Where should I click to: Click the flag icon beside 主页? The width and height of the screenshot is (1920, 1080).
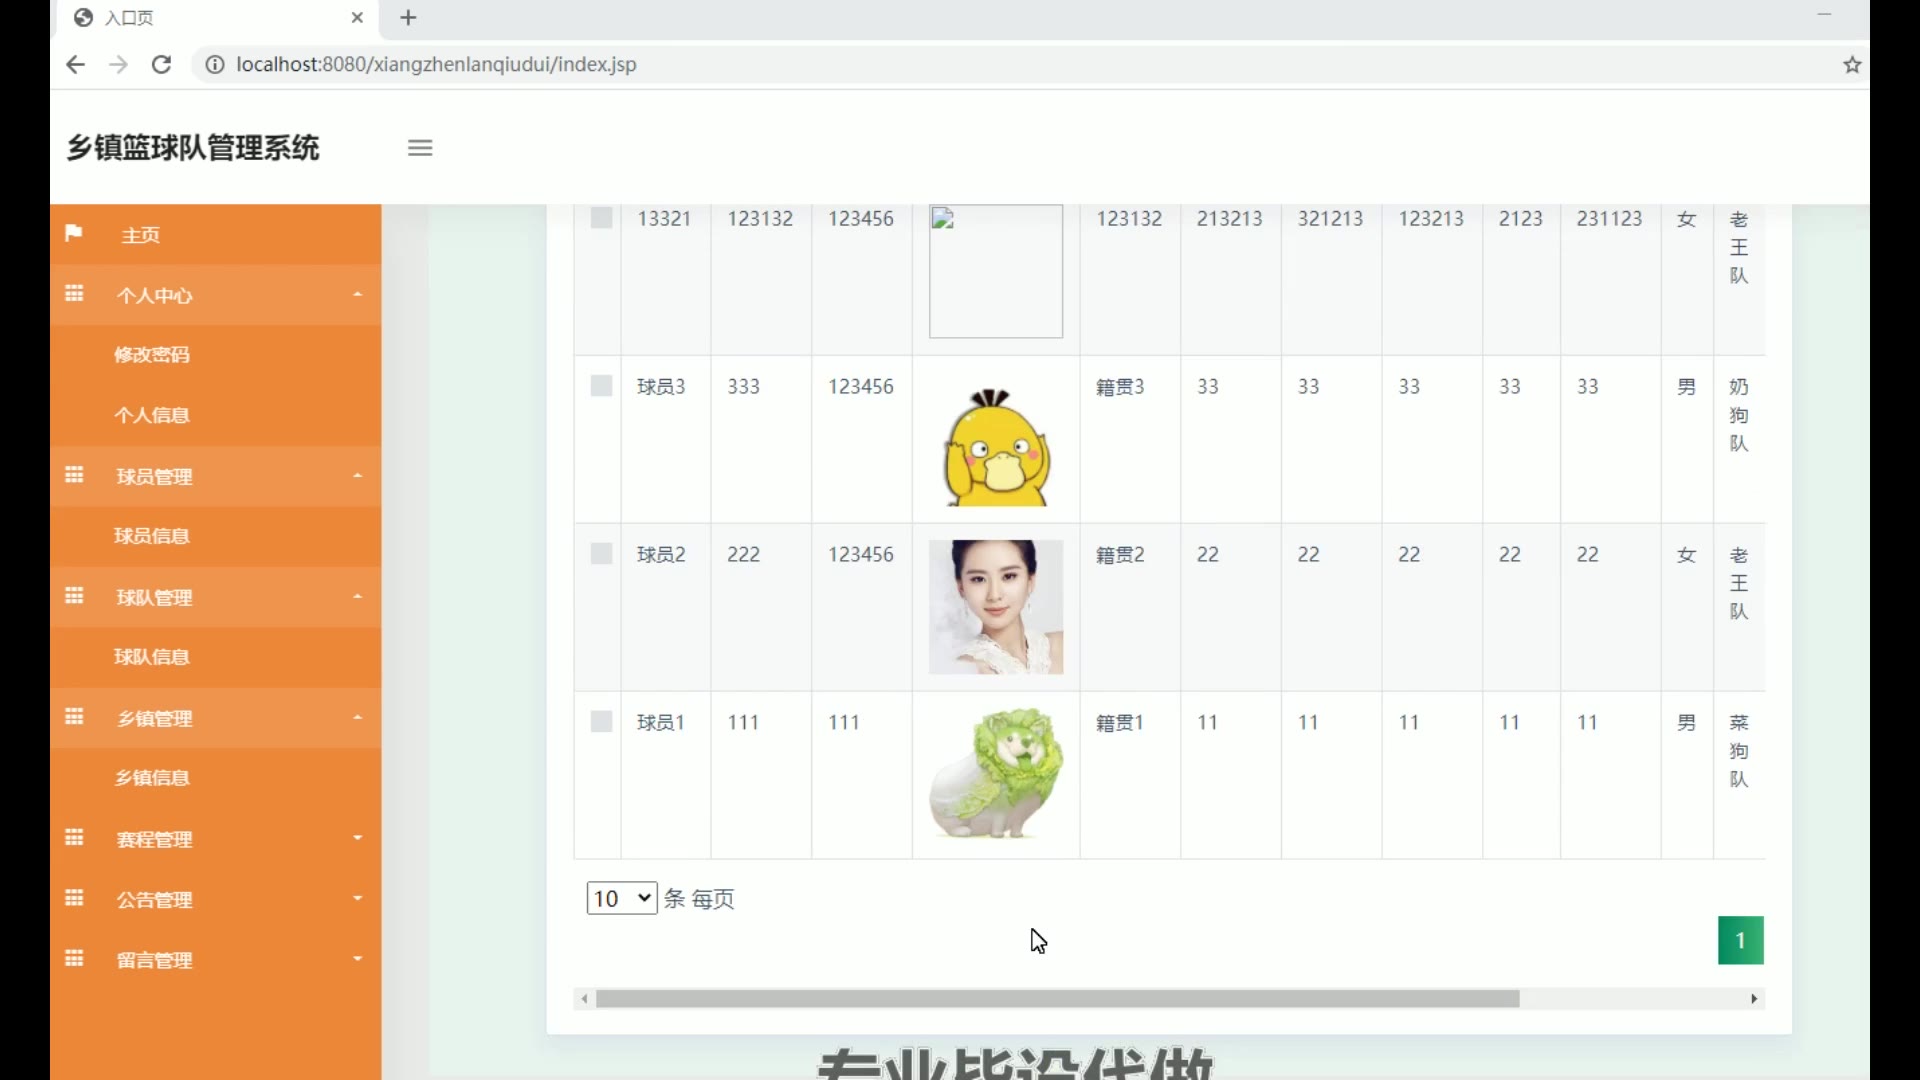(73, 234)
